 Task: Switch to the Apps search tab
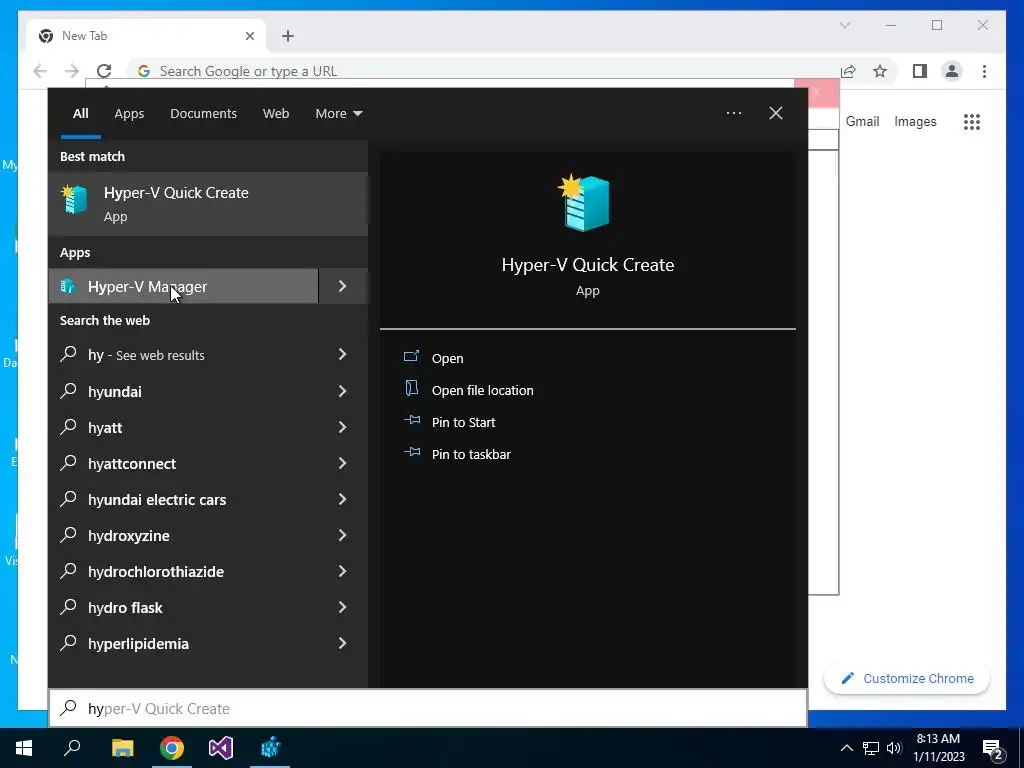click(x=129, y=114)
